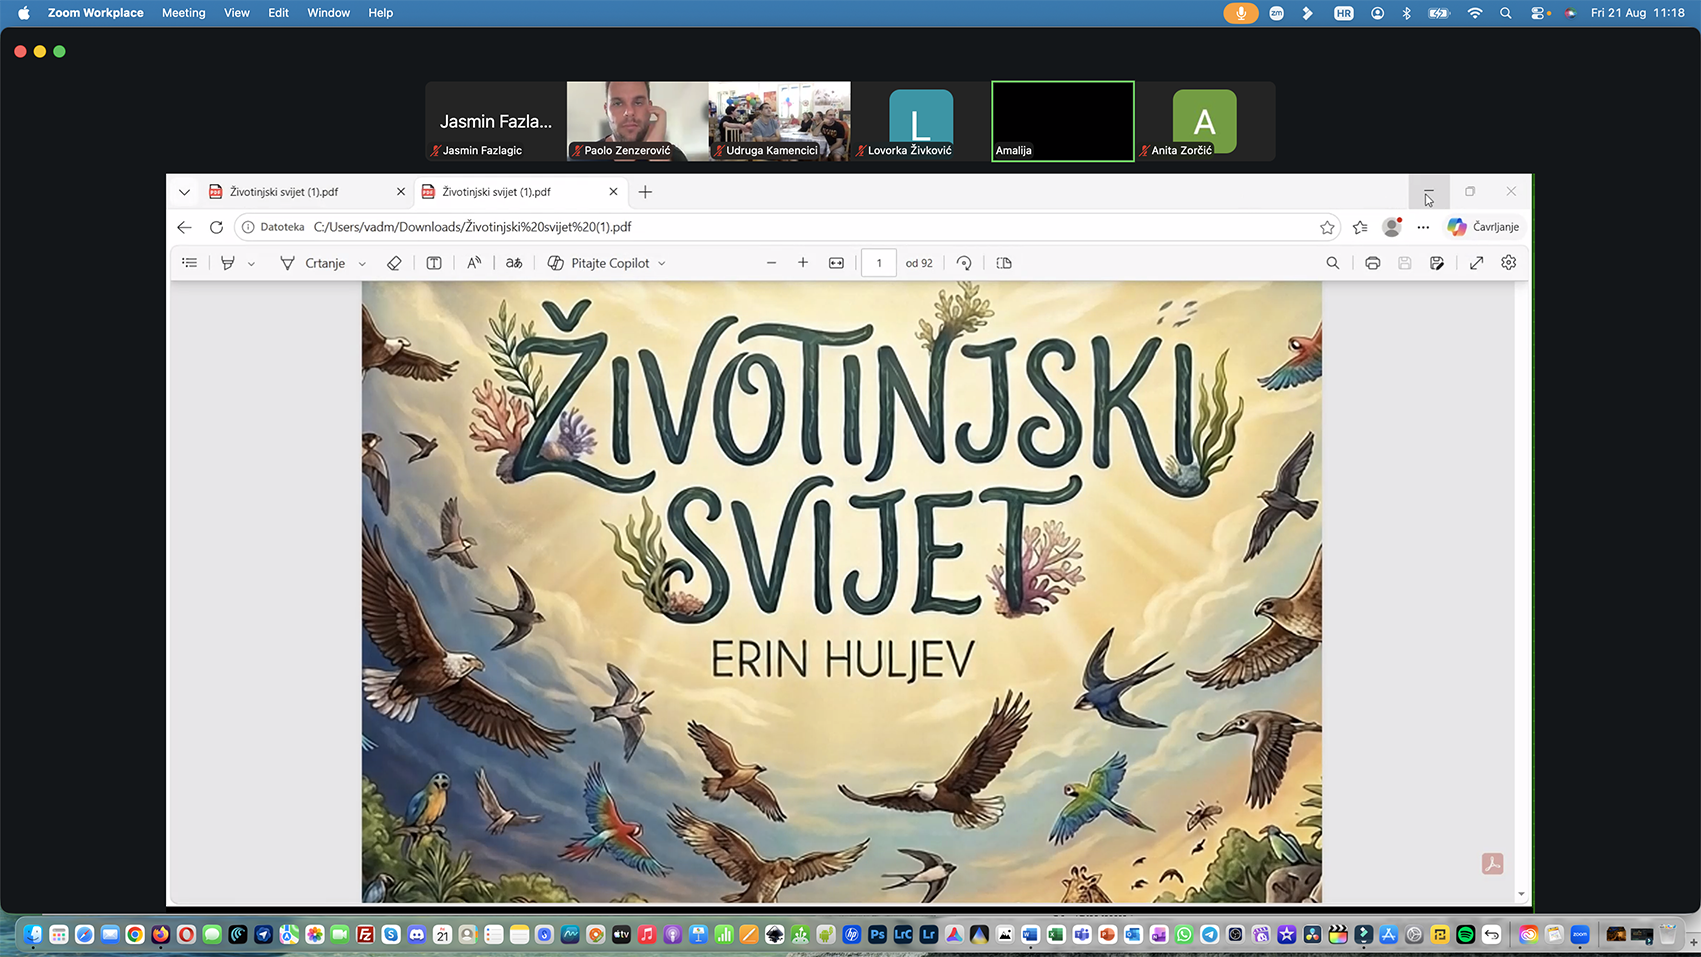Rotate the PDF page
This screenshot has height=957, width=1701.
point(964,263)
